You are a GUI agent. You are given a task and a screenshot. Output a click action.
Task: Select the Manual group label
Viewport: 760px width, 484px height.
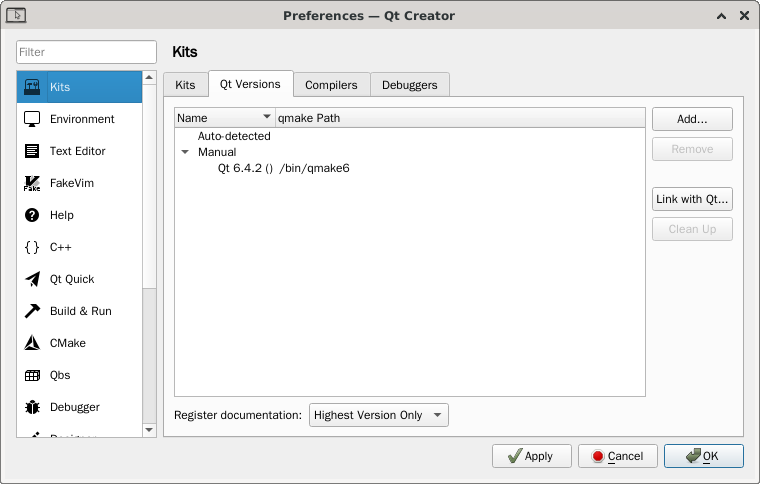pos(217,152)
